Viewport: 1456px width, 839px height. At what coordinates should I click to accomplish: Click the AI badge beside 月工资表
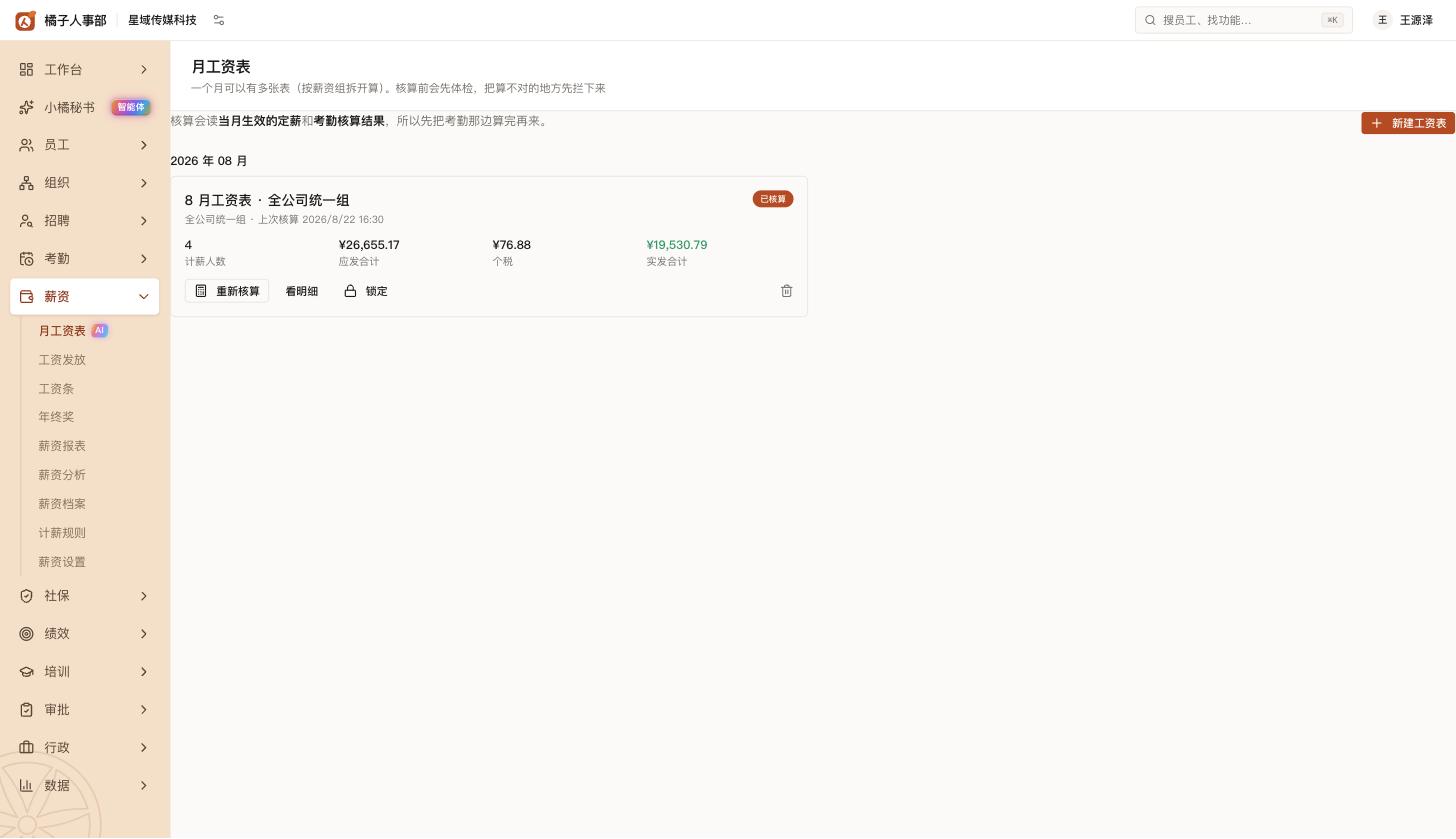pyautogui.click(x=99, y=331)
